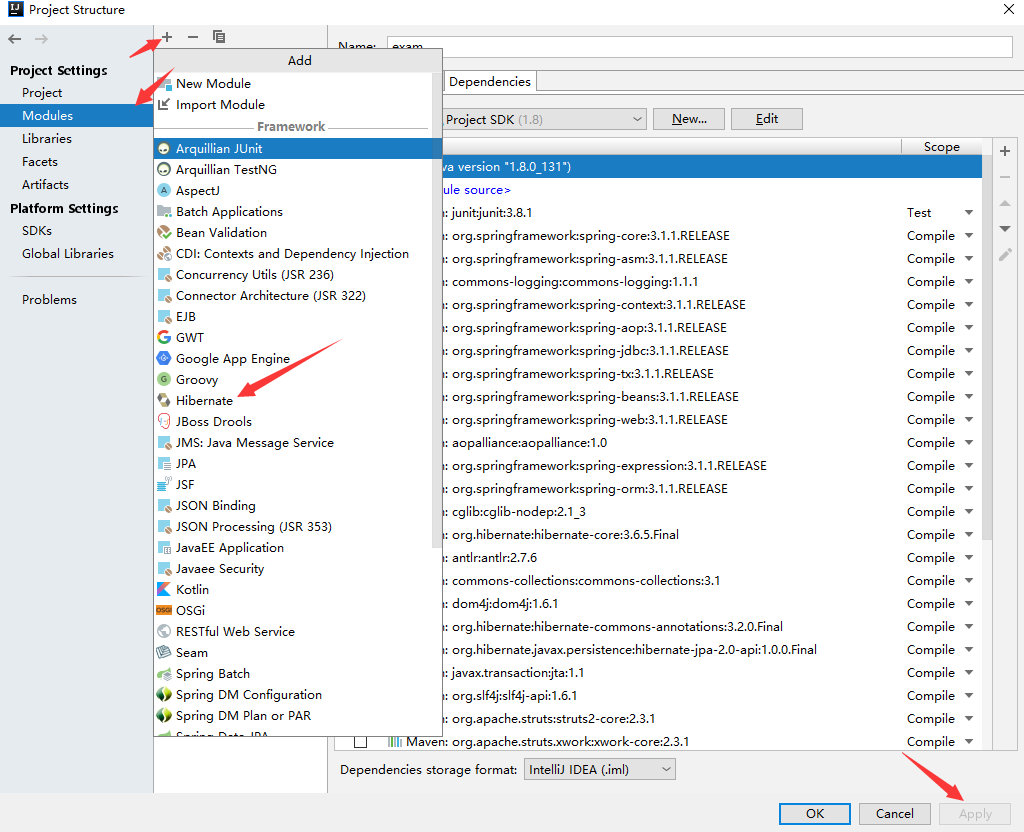Viewport: 1024px width, 832px height.
Task: Move the selected dependency down with the arrow icon
Action: point(1004,228)
